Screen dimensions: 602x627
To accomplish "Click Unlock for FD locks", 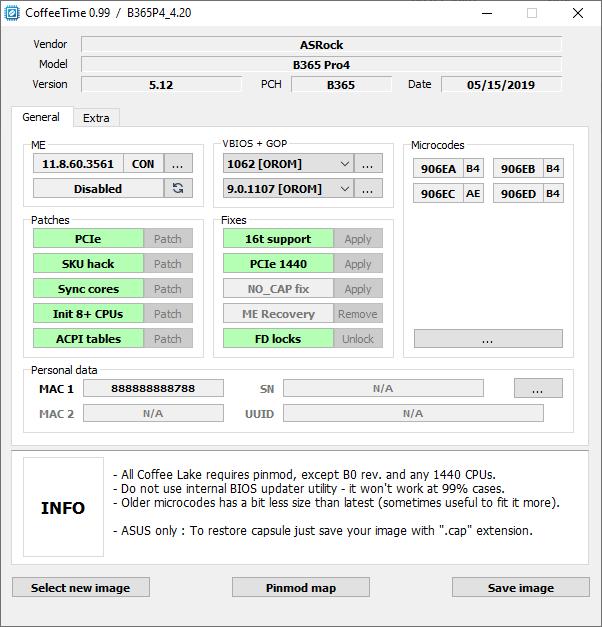I will click(358, 339).
